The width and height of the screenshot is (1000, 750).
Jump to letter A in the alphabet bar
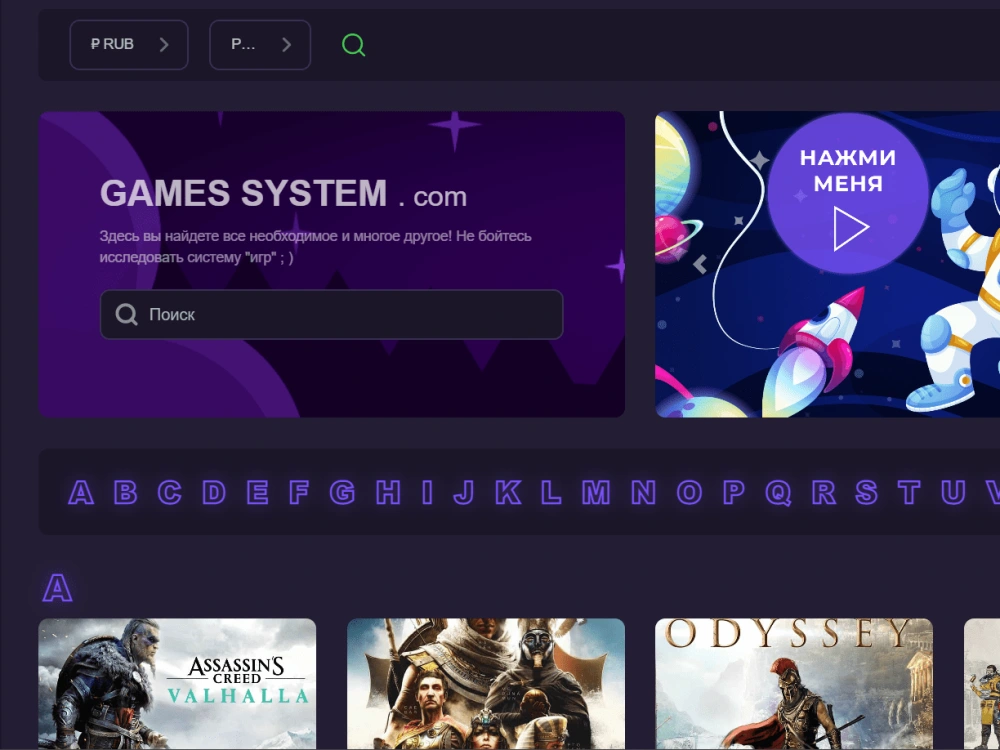[x=81, y=492]
